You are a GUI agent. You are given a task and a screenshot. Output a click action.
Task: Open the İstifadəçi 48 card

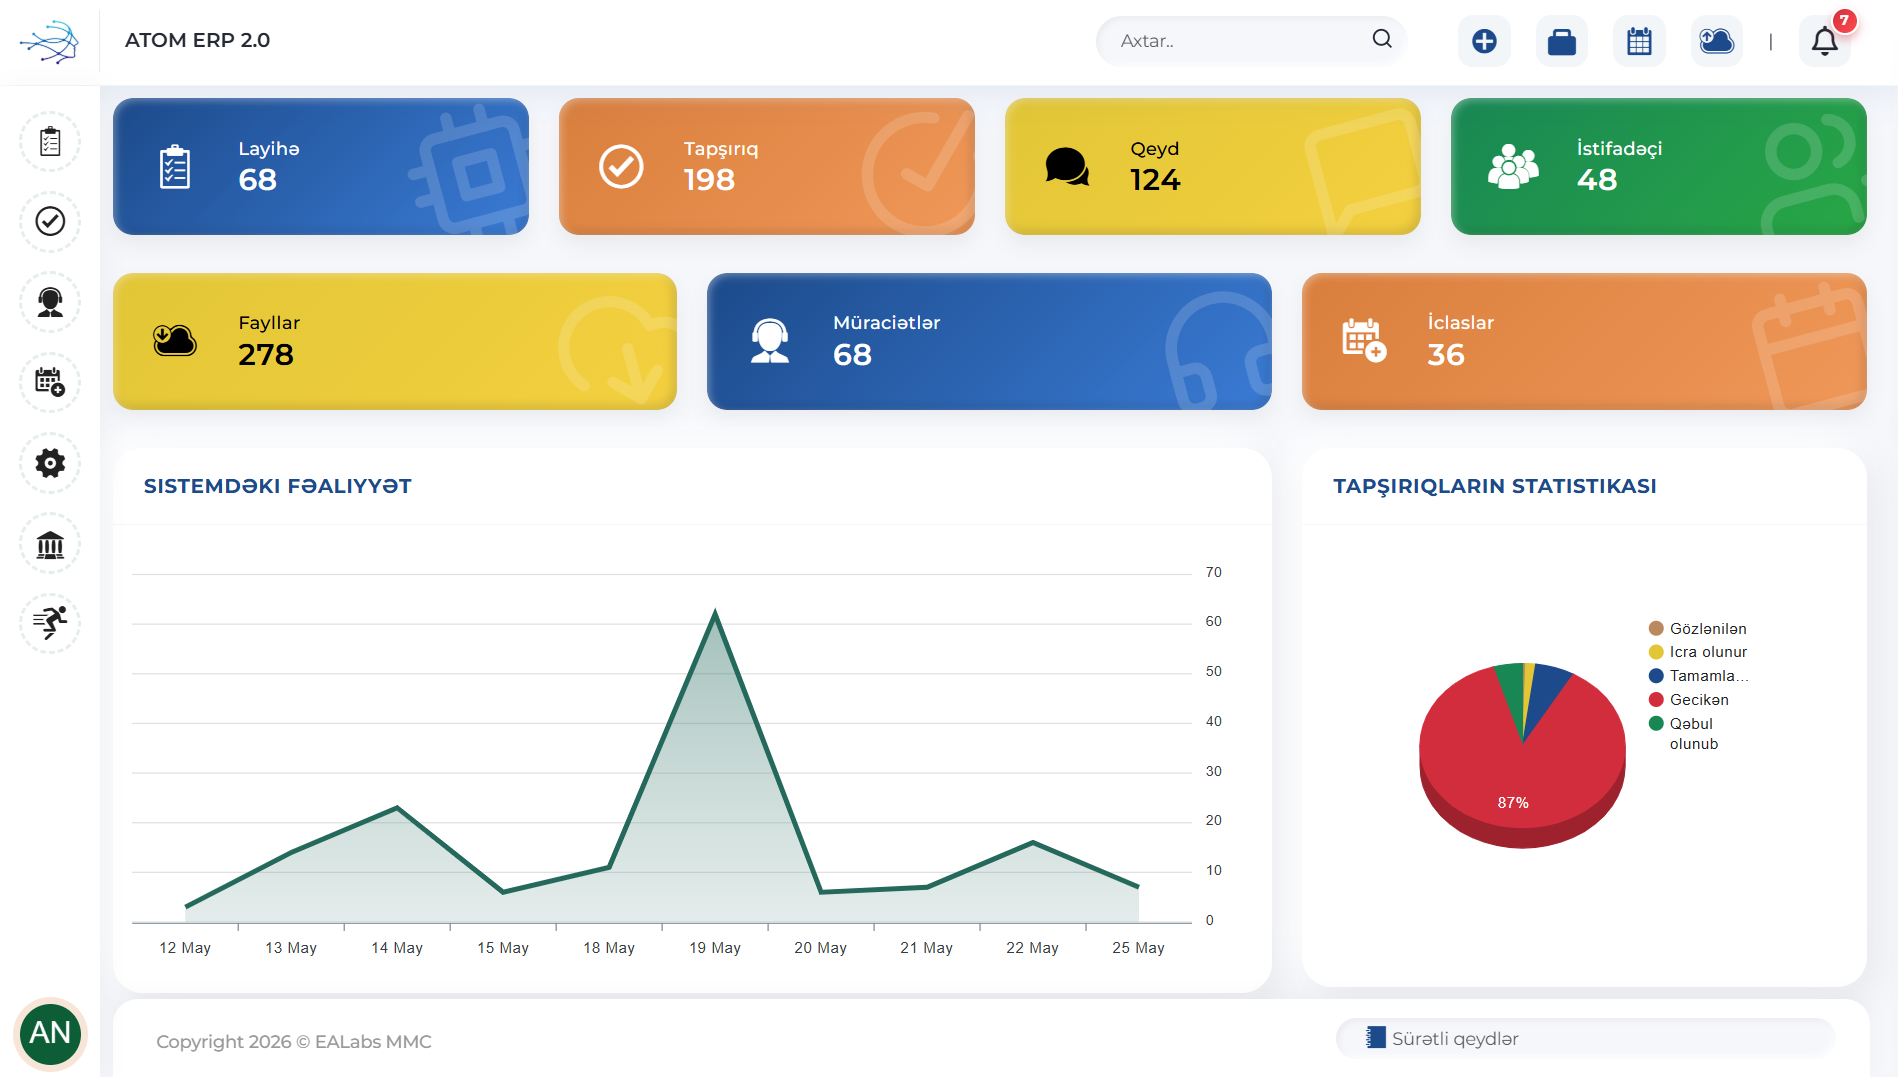(1659, 166)
